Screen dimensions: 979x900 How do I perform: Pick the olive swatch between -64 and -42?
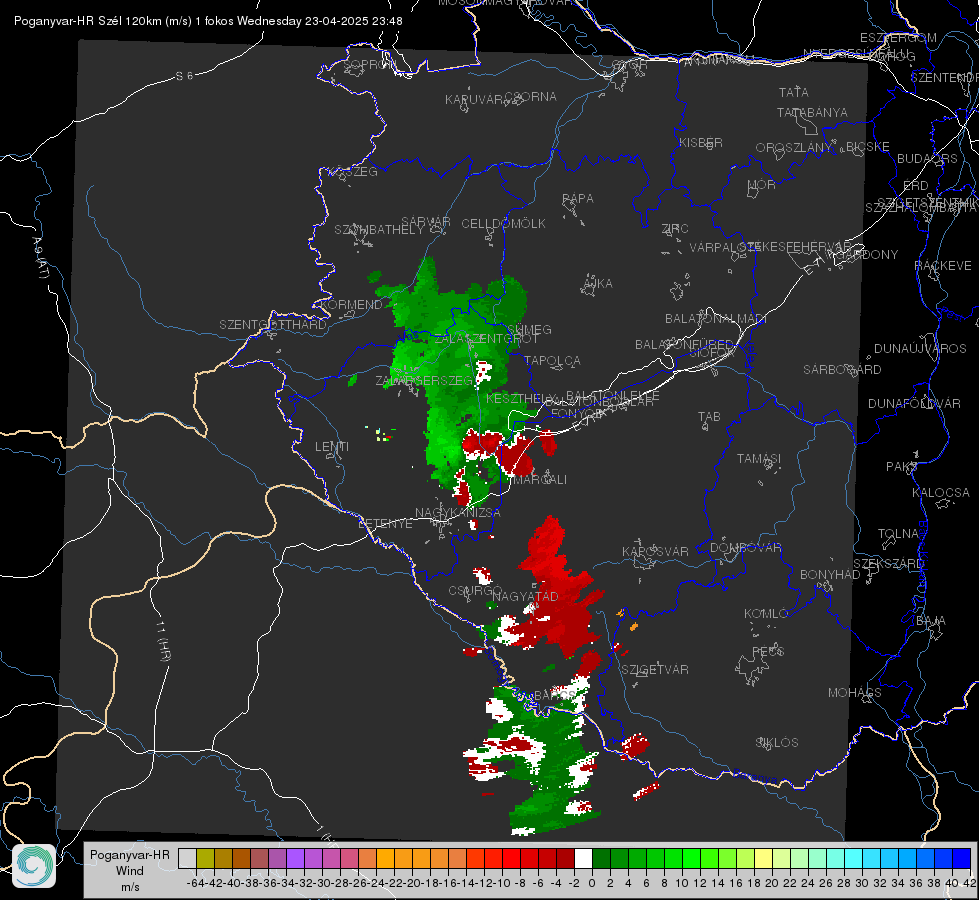tap(205, 858)
